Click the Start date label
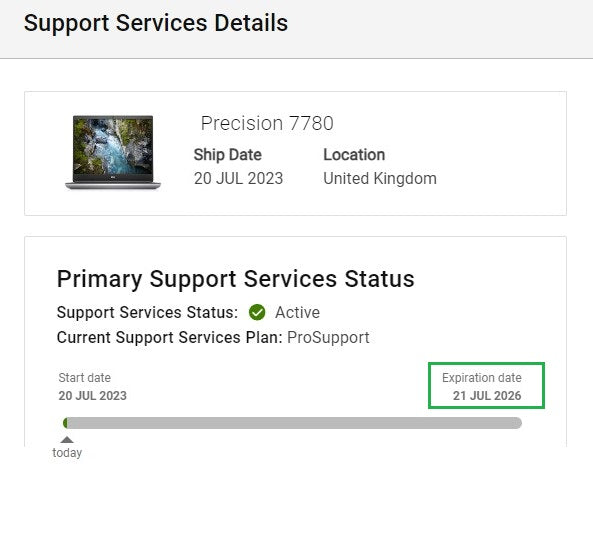Screen dimensions: 593x559 85,377
